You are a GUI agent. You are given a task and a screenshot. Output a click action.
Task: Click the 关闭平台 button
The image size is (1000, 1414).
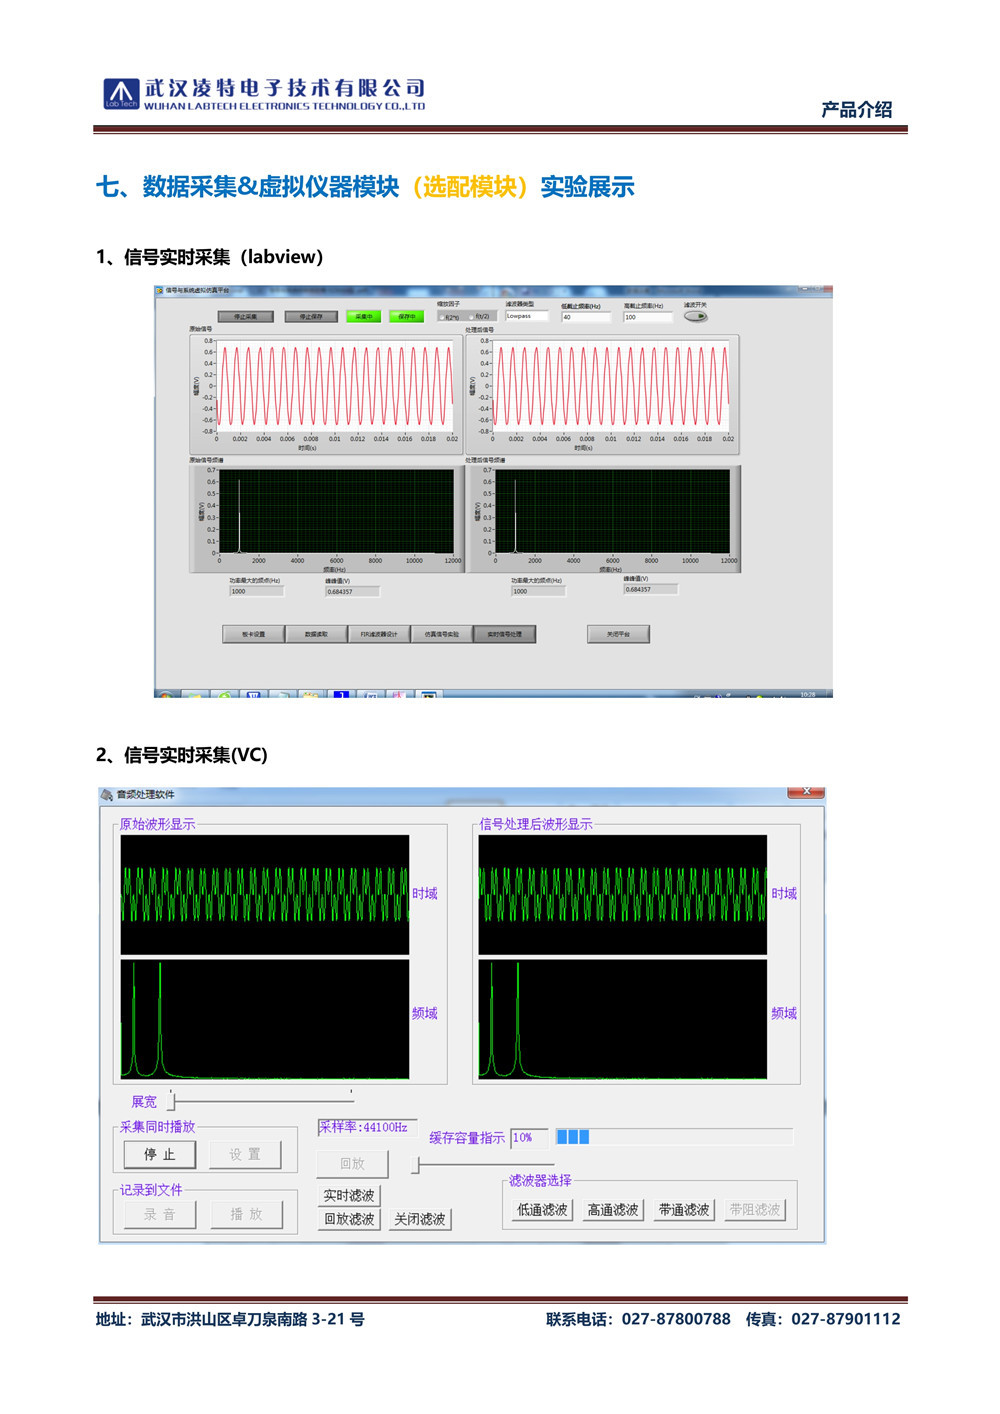[x=618, y=634]
